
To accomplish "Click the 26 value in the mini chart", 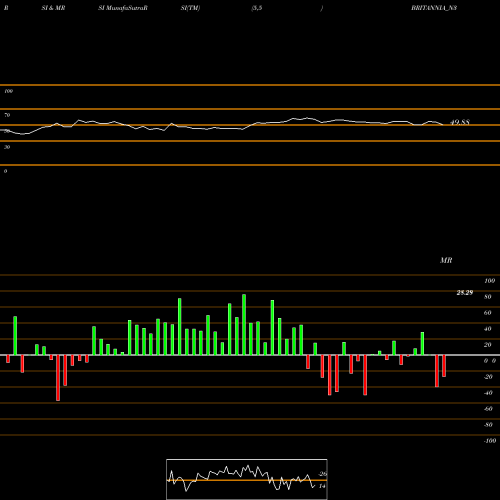I will tap(323, 474).
